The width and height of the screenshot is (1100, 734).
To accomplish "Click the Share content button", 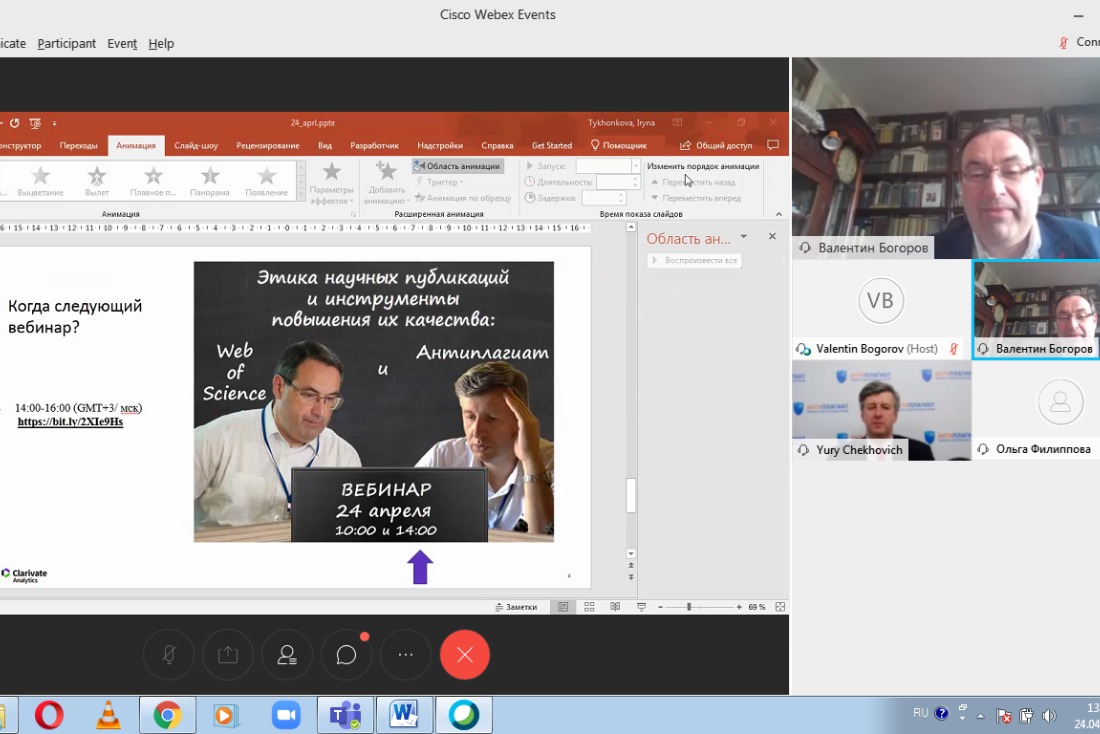I will [x=228, y=655].
